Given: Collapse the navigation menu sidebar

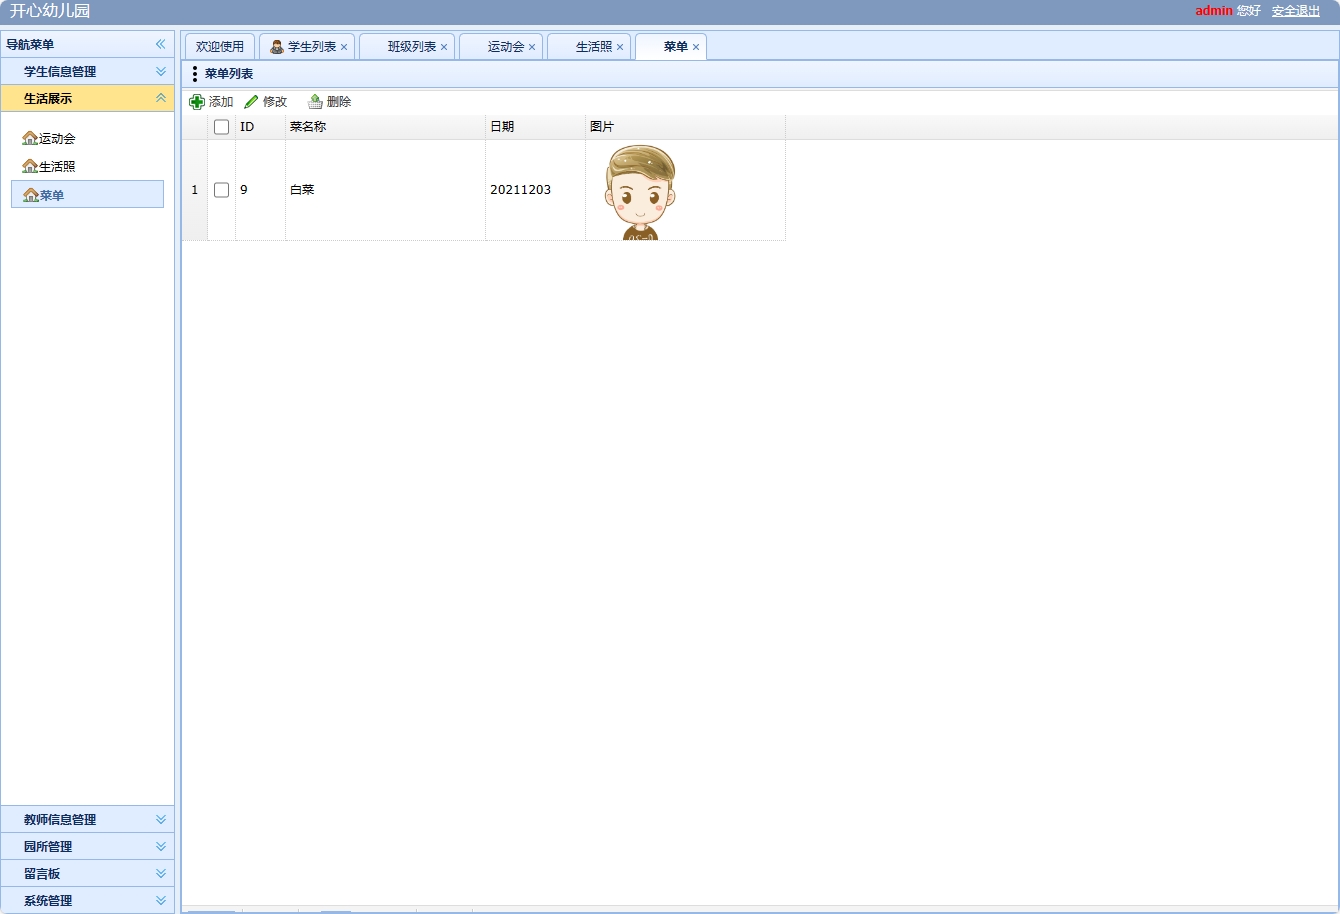Looking at the screenshot, I should click(x=160, y=45).
